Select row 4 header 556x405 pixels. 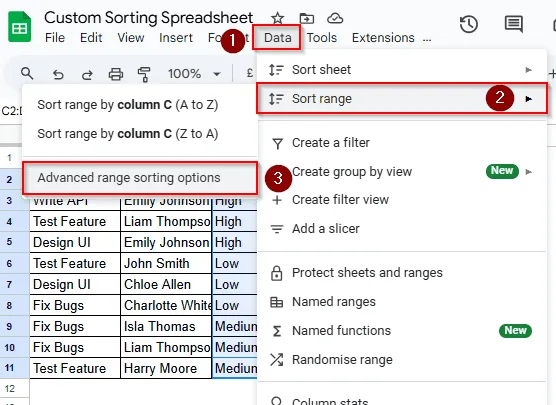click(15, 222)
